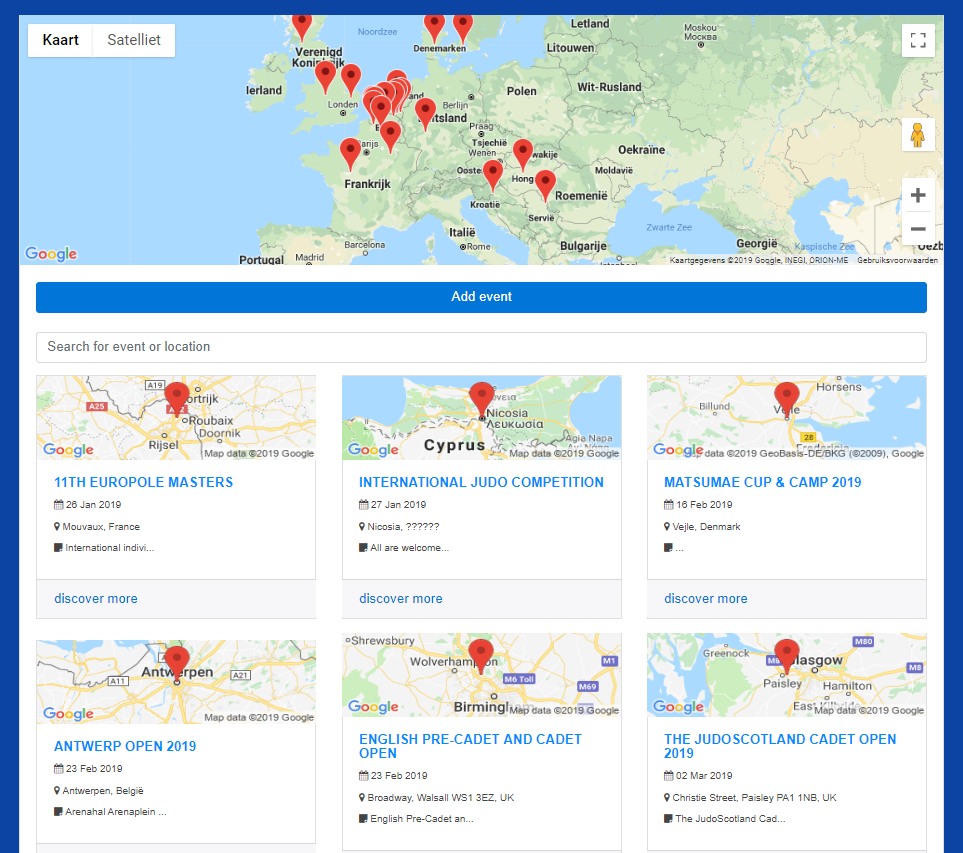Click the 16 Feb 2019 date
Screen dimensions: 963x853
coord(704,505)
